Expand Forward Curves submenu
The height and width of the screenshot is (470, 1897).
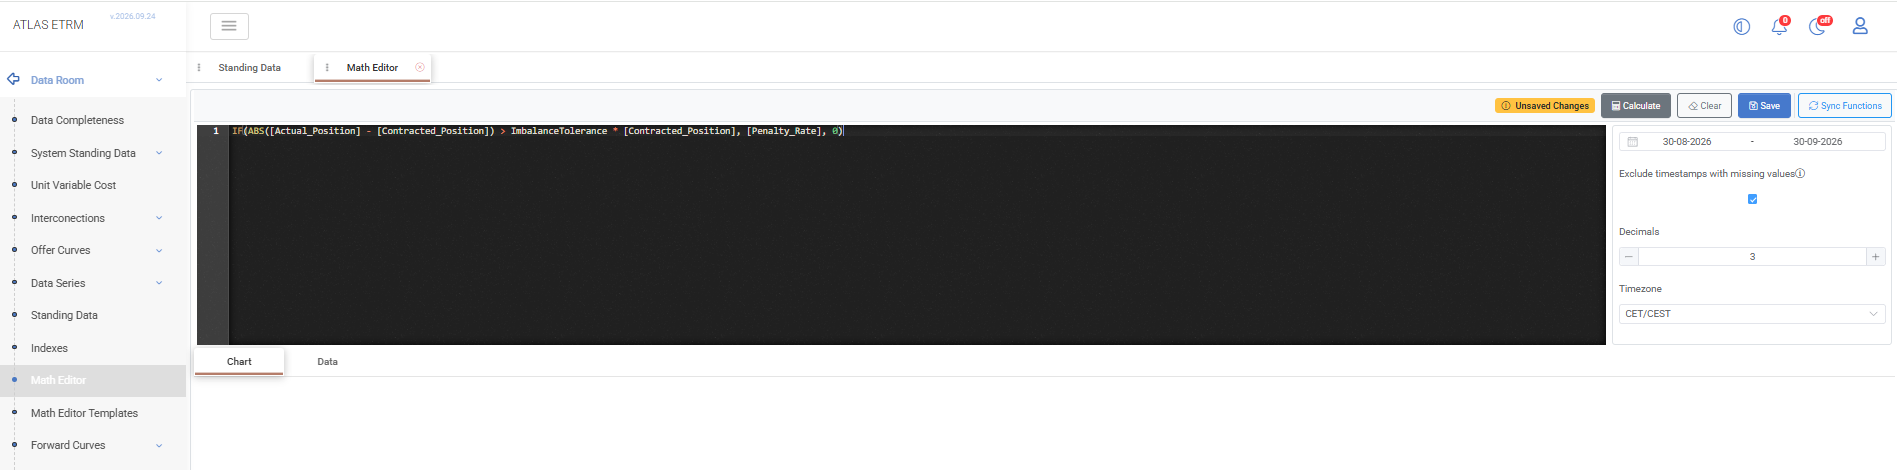pos(159,446)
